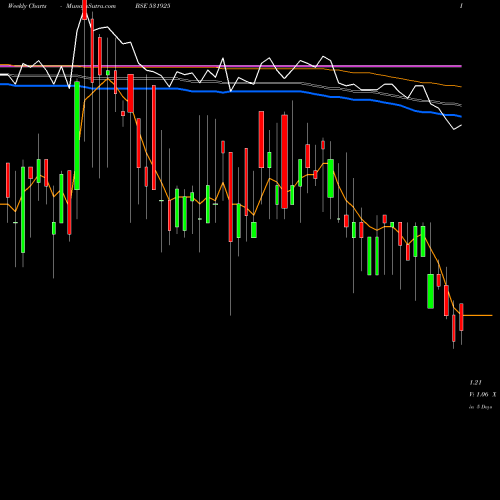Click the volume value text starting with 'V:'
The image size is (500, 500).
(483, 395)
